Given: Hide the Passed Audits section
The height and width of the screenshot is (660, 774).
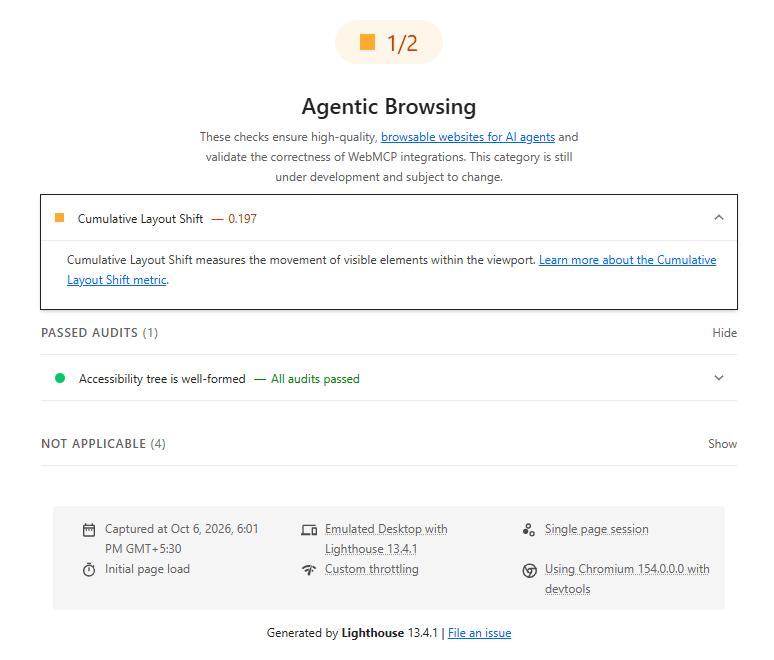Looking at the screenshot, I should pyautogui.click(x=724, y=333).
